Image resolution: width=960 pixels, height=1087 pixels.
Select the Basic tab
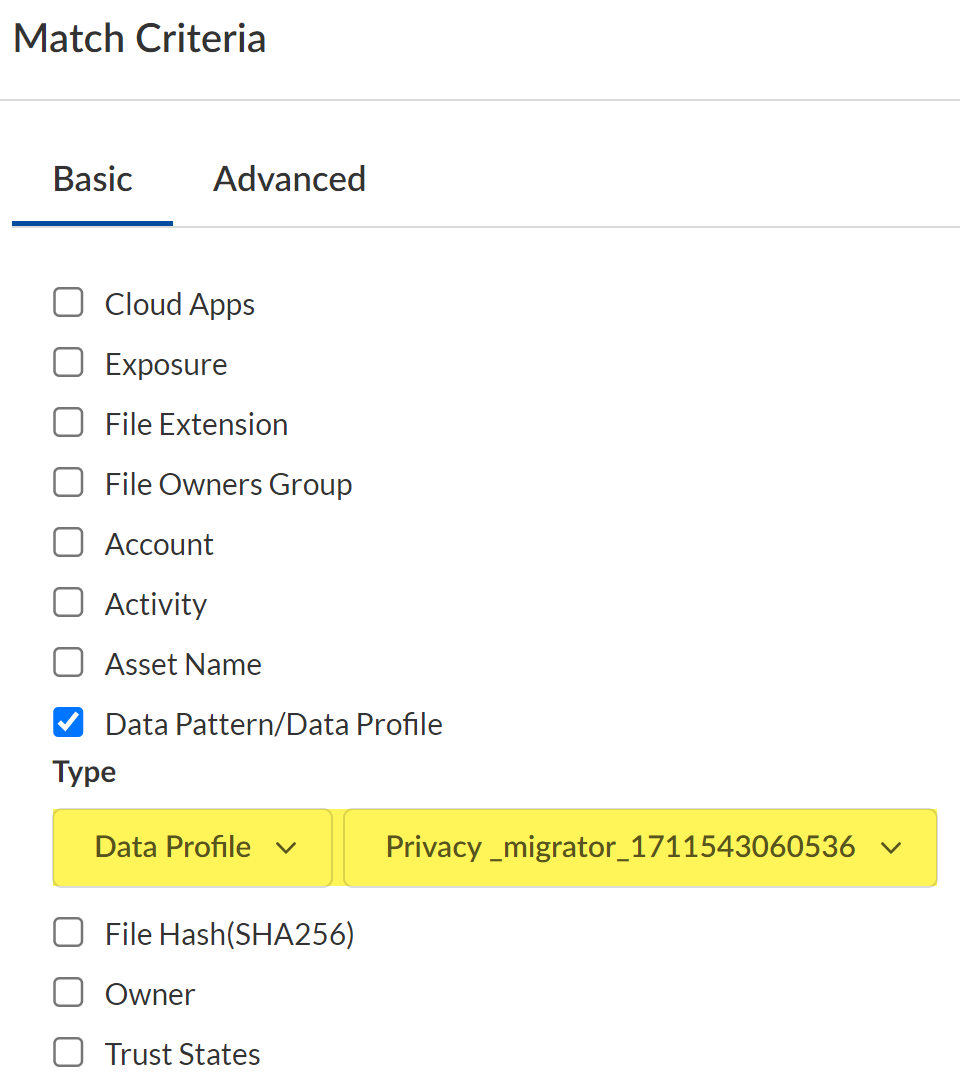point(92,179)
